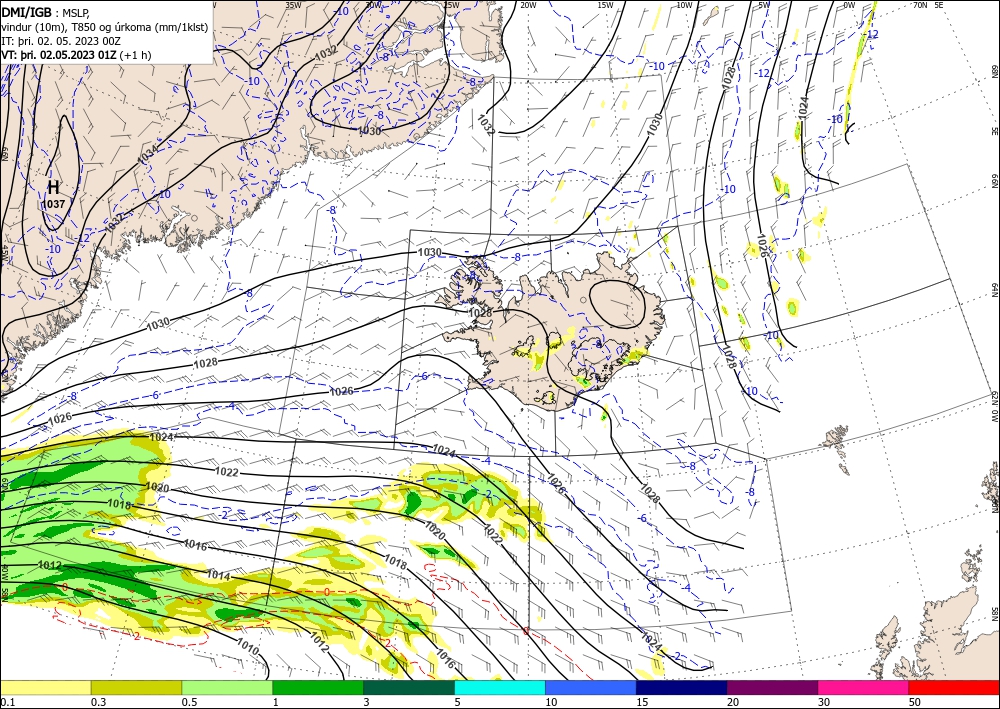Pick the cyan 5–10 legend swatch
1000x709 pixels.
500,687
